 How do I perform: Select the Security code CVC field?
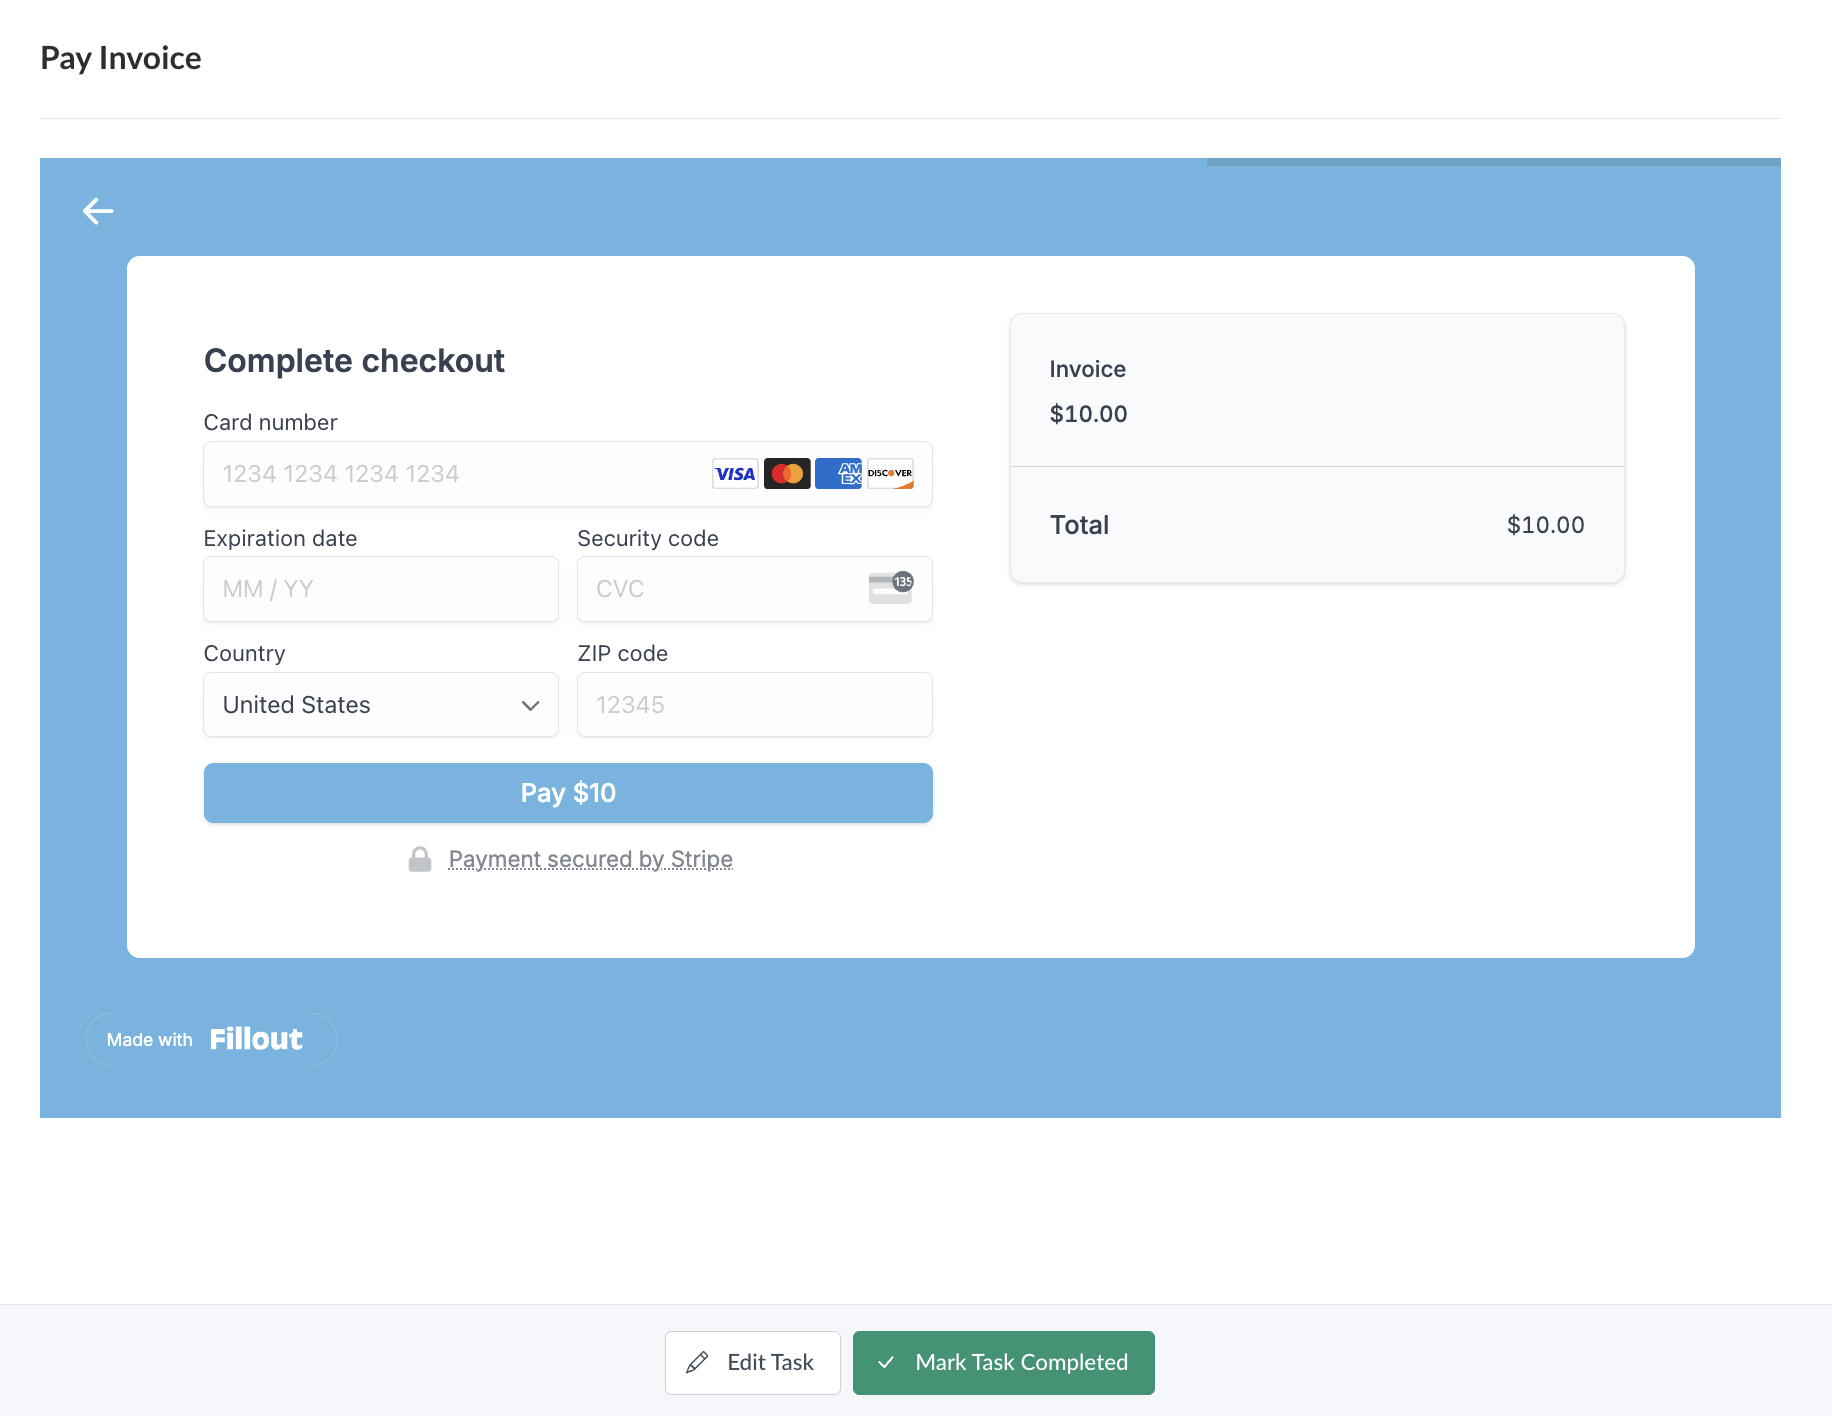coord(720,589)
